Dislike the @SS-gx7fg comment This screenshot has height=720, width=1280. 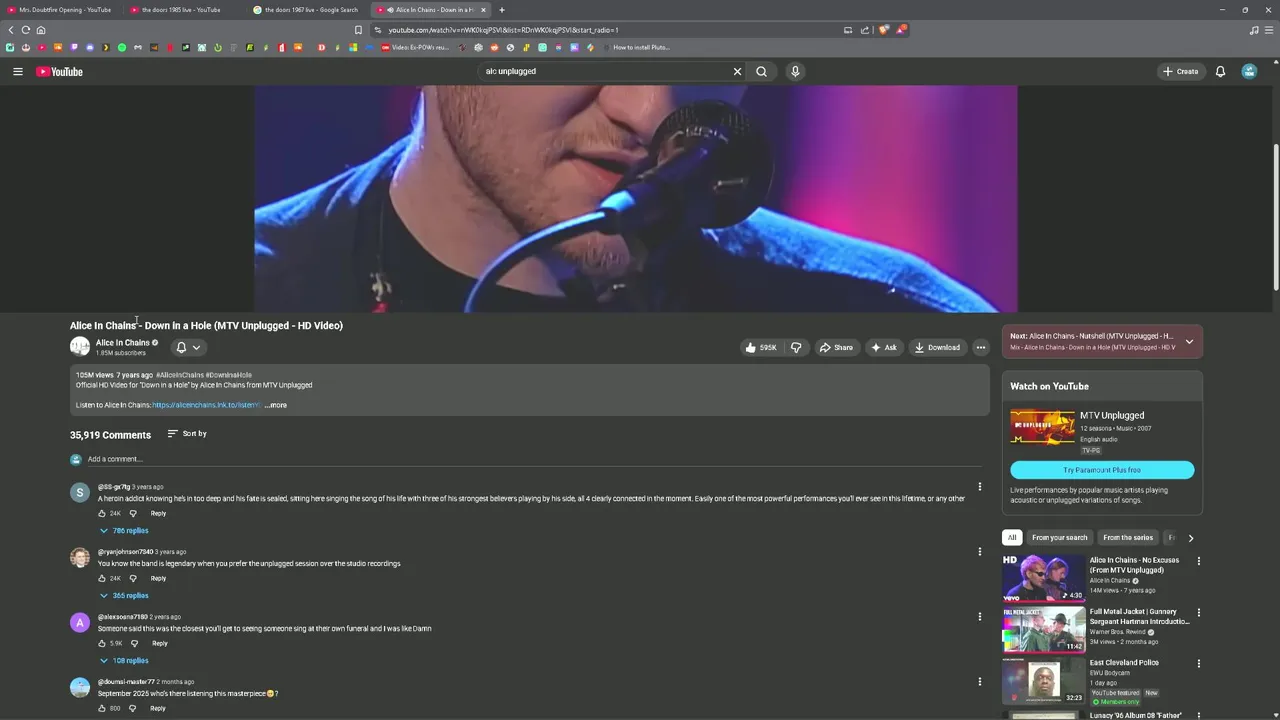pyautogui.click(x=133, y=513)
